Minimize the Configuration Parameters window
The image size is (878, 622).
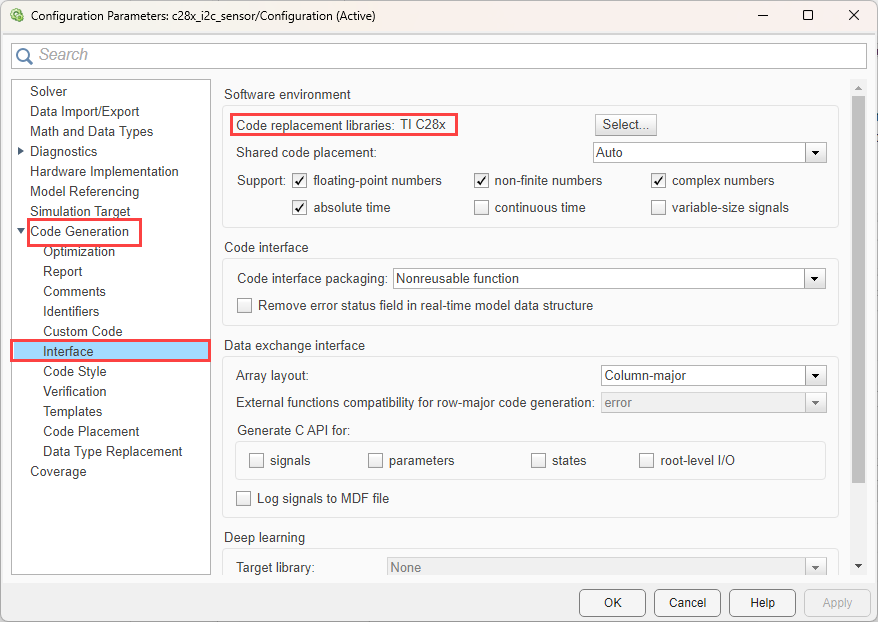[763, 15]
